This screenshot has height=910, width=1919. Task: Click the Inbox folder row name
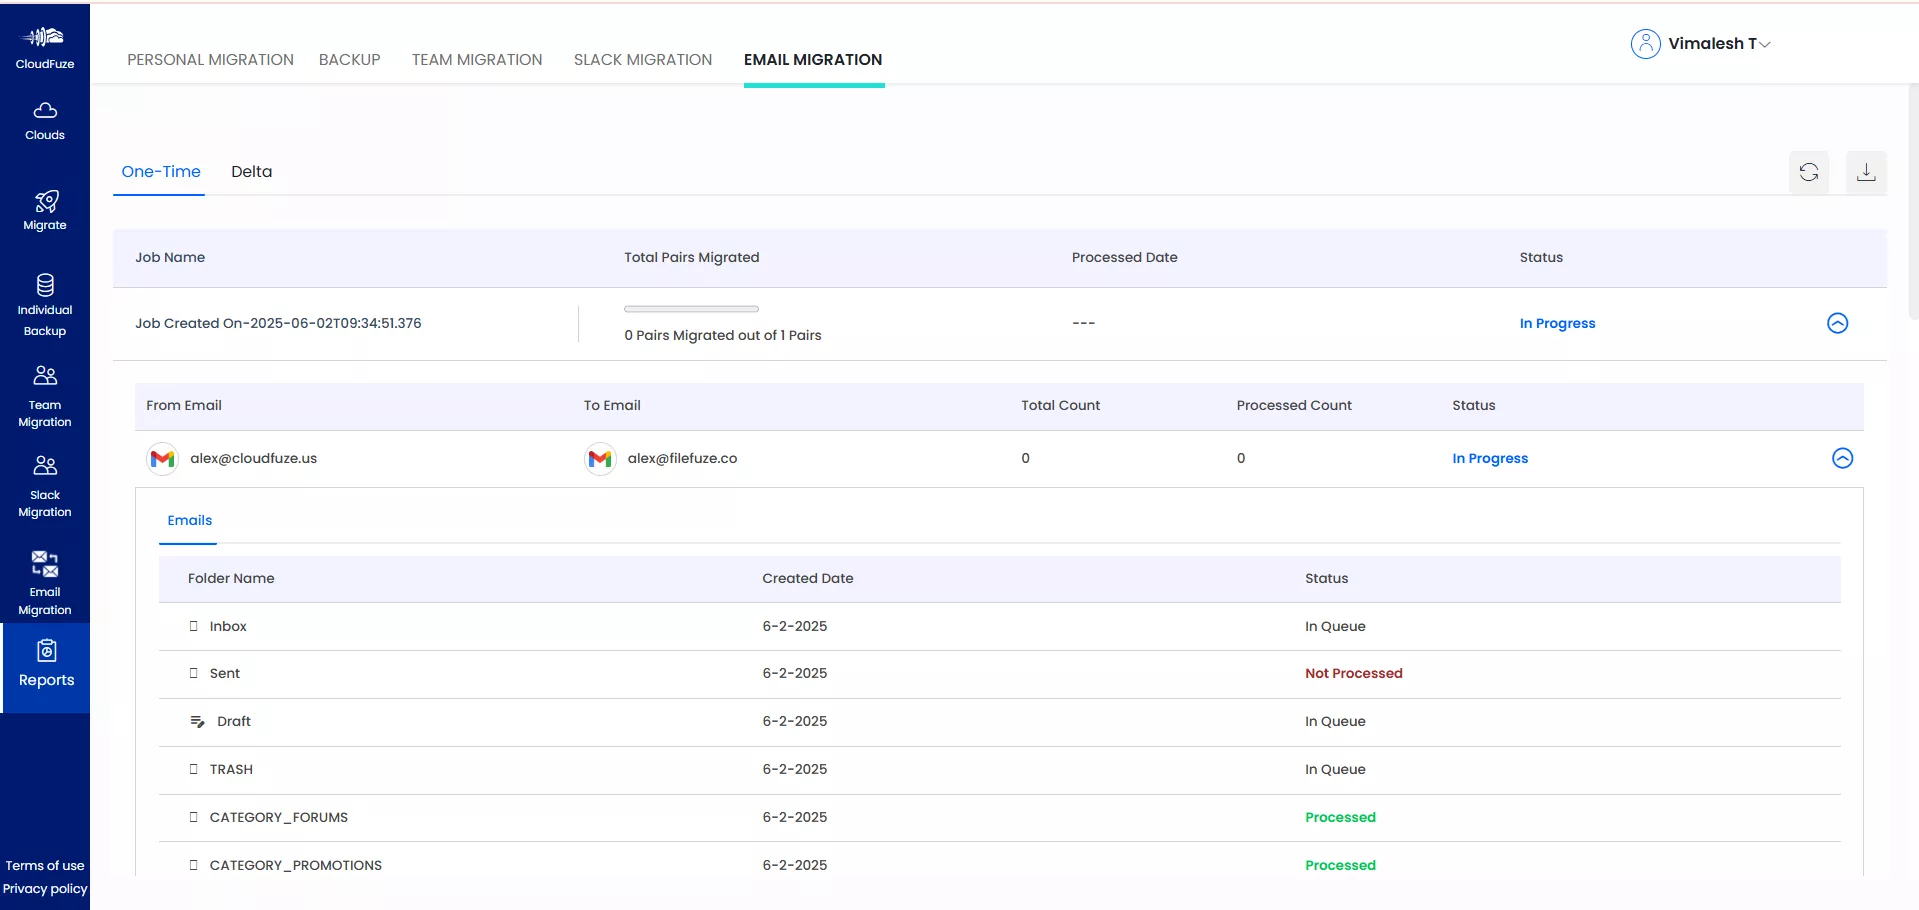coord(228,626)
